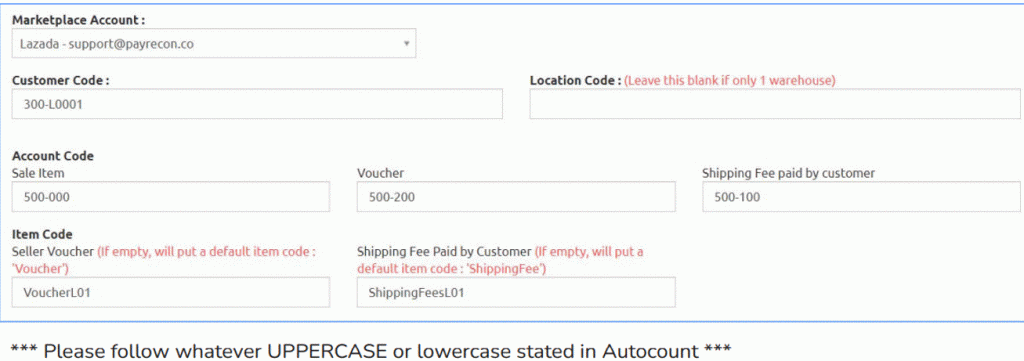
Task: Click the Voucher account code field 500-200
Action: (516, 196)
